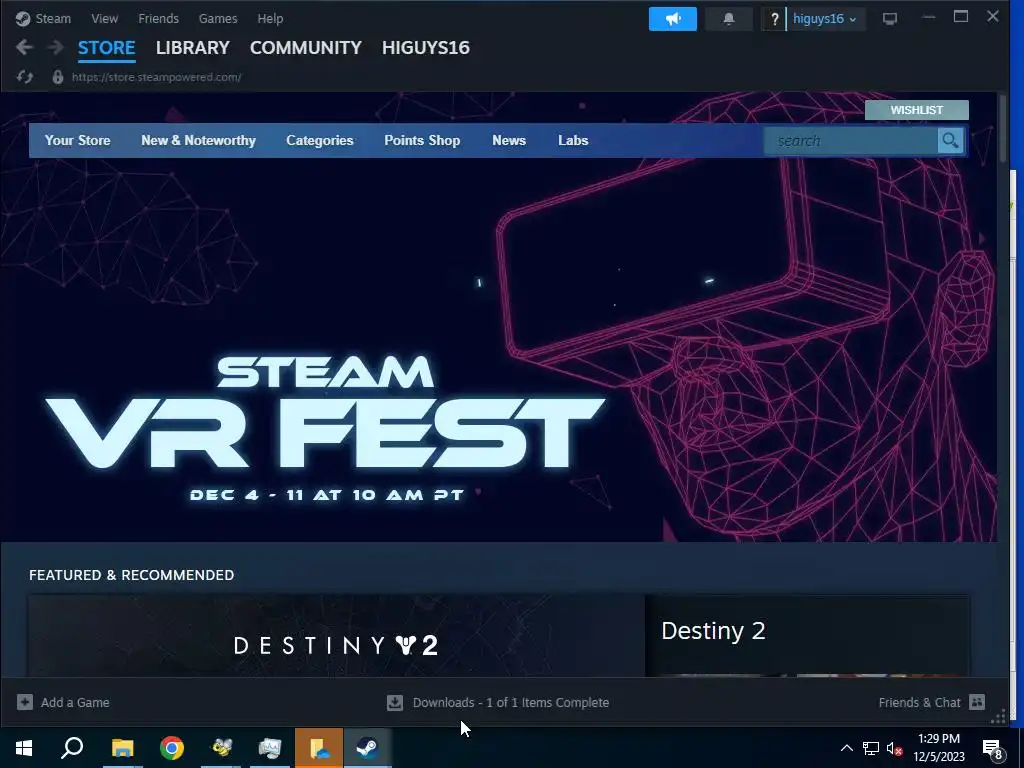
Task: Open the Help menu
Action: 270,18
